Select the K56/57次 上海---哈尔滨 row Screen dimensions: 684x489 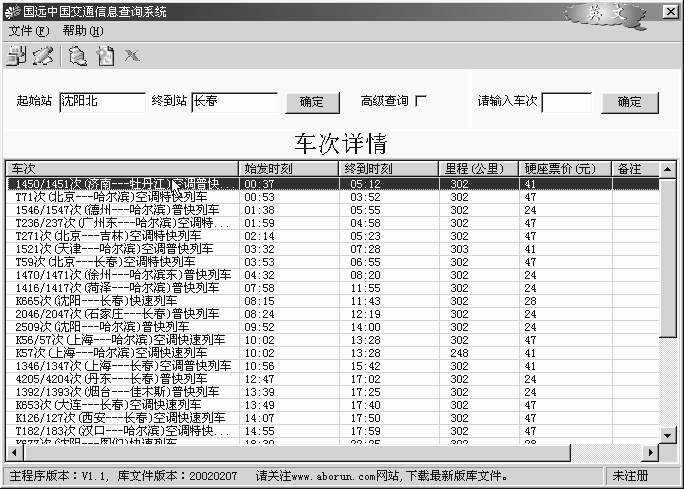pyautogui.click(x=332, y=340)
